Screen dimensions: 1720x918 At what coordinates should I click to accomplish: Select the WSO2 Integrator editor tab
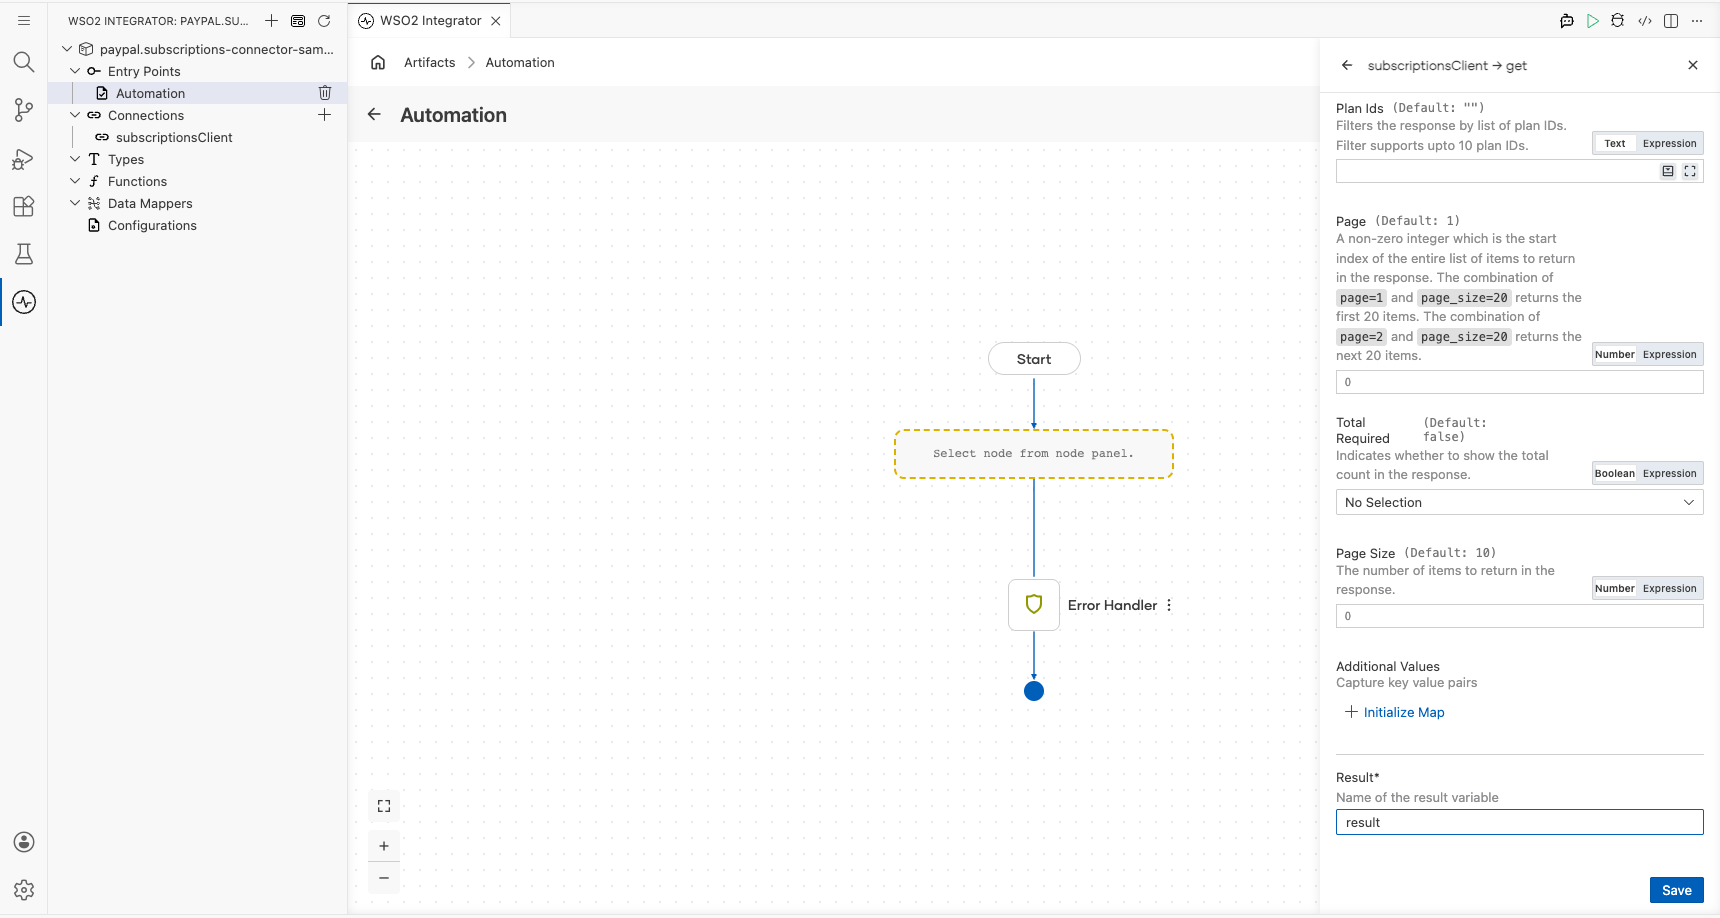pyautogui.click(x=430, y=21)
